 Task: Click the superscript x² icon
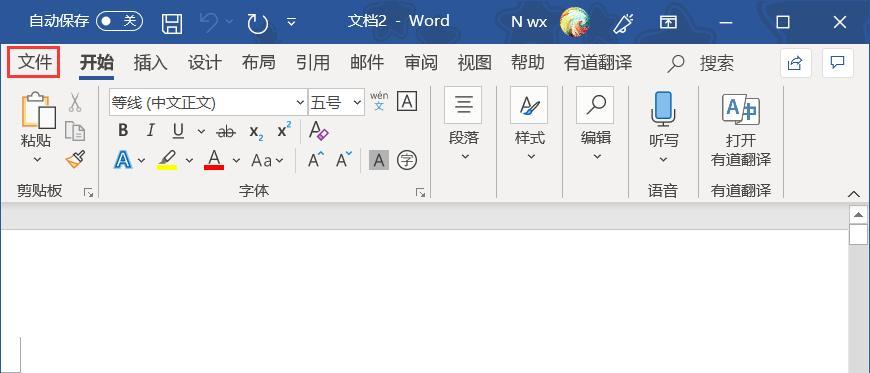[285, 131]
